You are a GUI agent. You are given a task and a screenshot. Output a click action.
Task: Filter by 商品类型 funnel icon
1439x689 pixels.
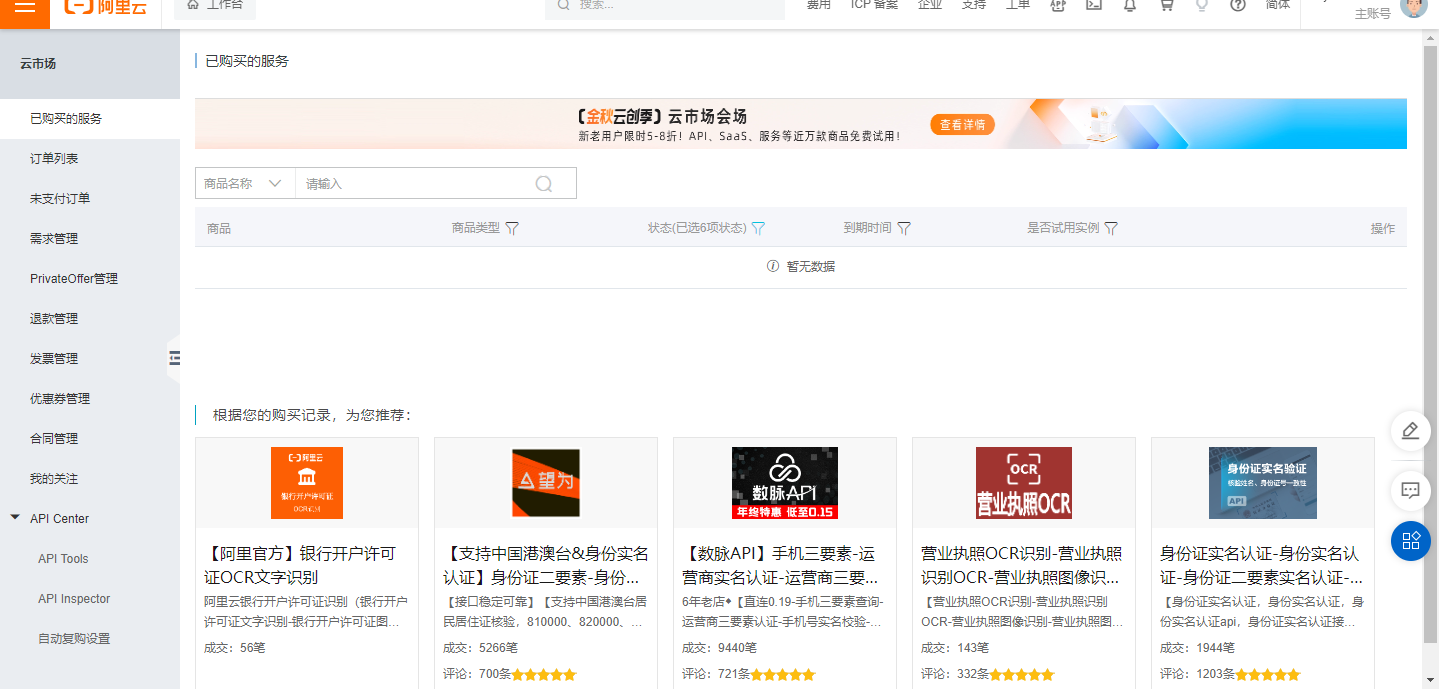pyautogui.click(x=512, y=228)
